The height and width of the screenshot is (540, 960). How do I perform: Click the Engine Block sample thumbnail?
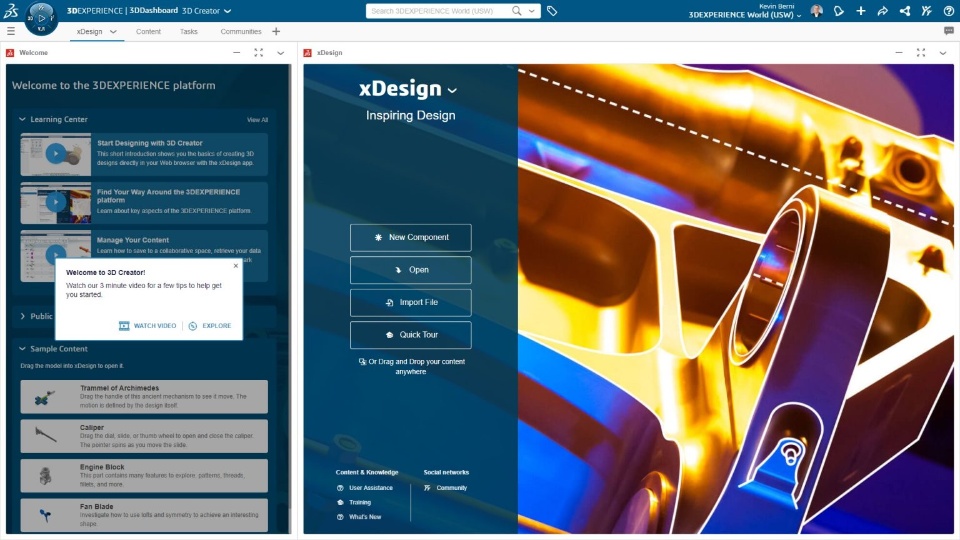click(45, 476)
